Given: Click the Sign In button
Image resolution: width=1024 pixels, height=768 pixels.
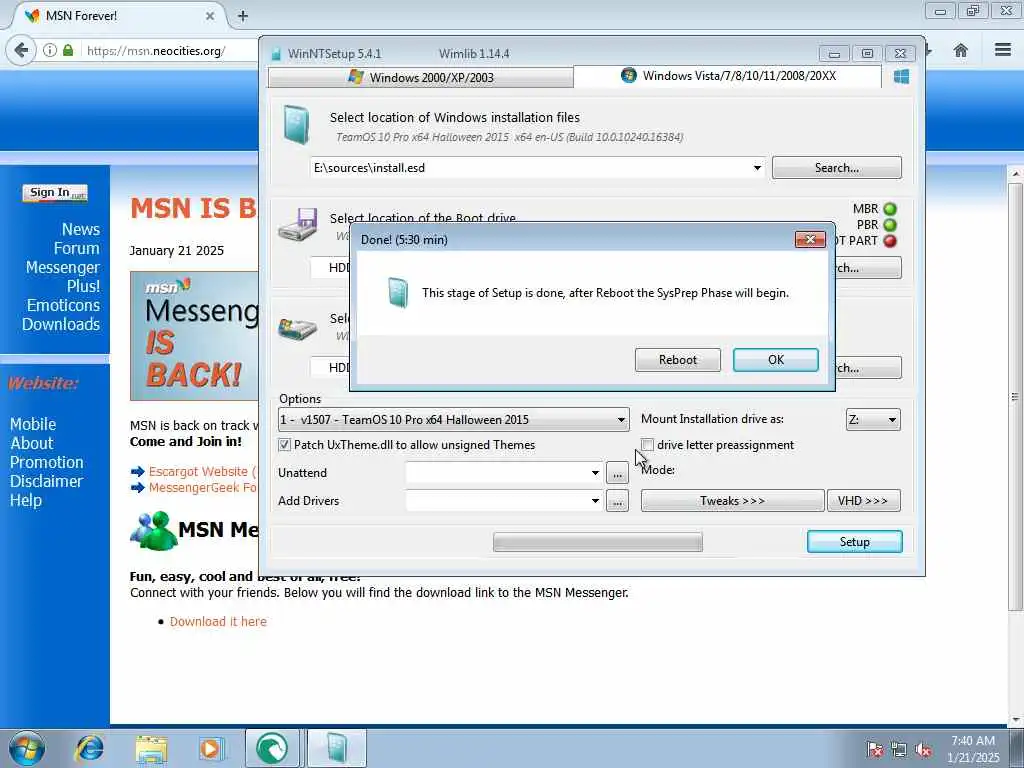Looking at the screenshot, I should click(x=55, y=193).
